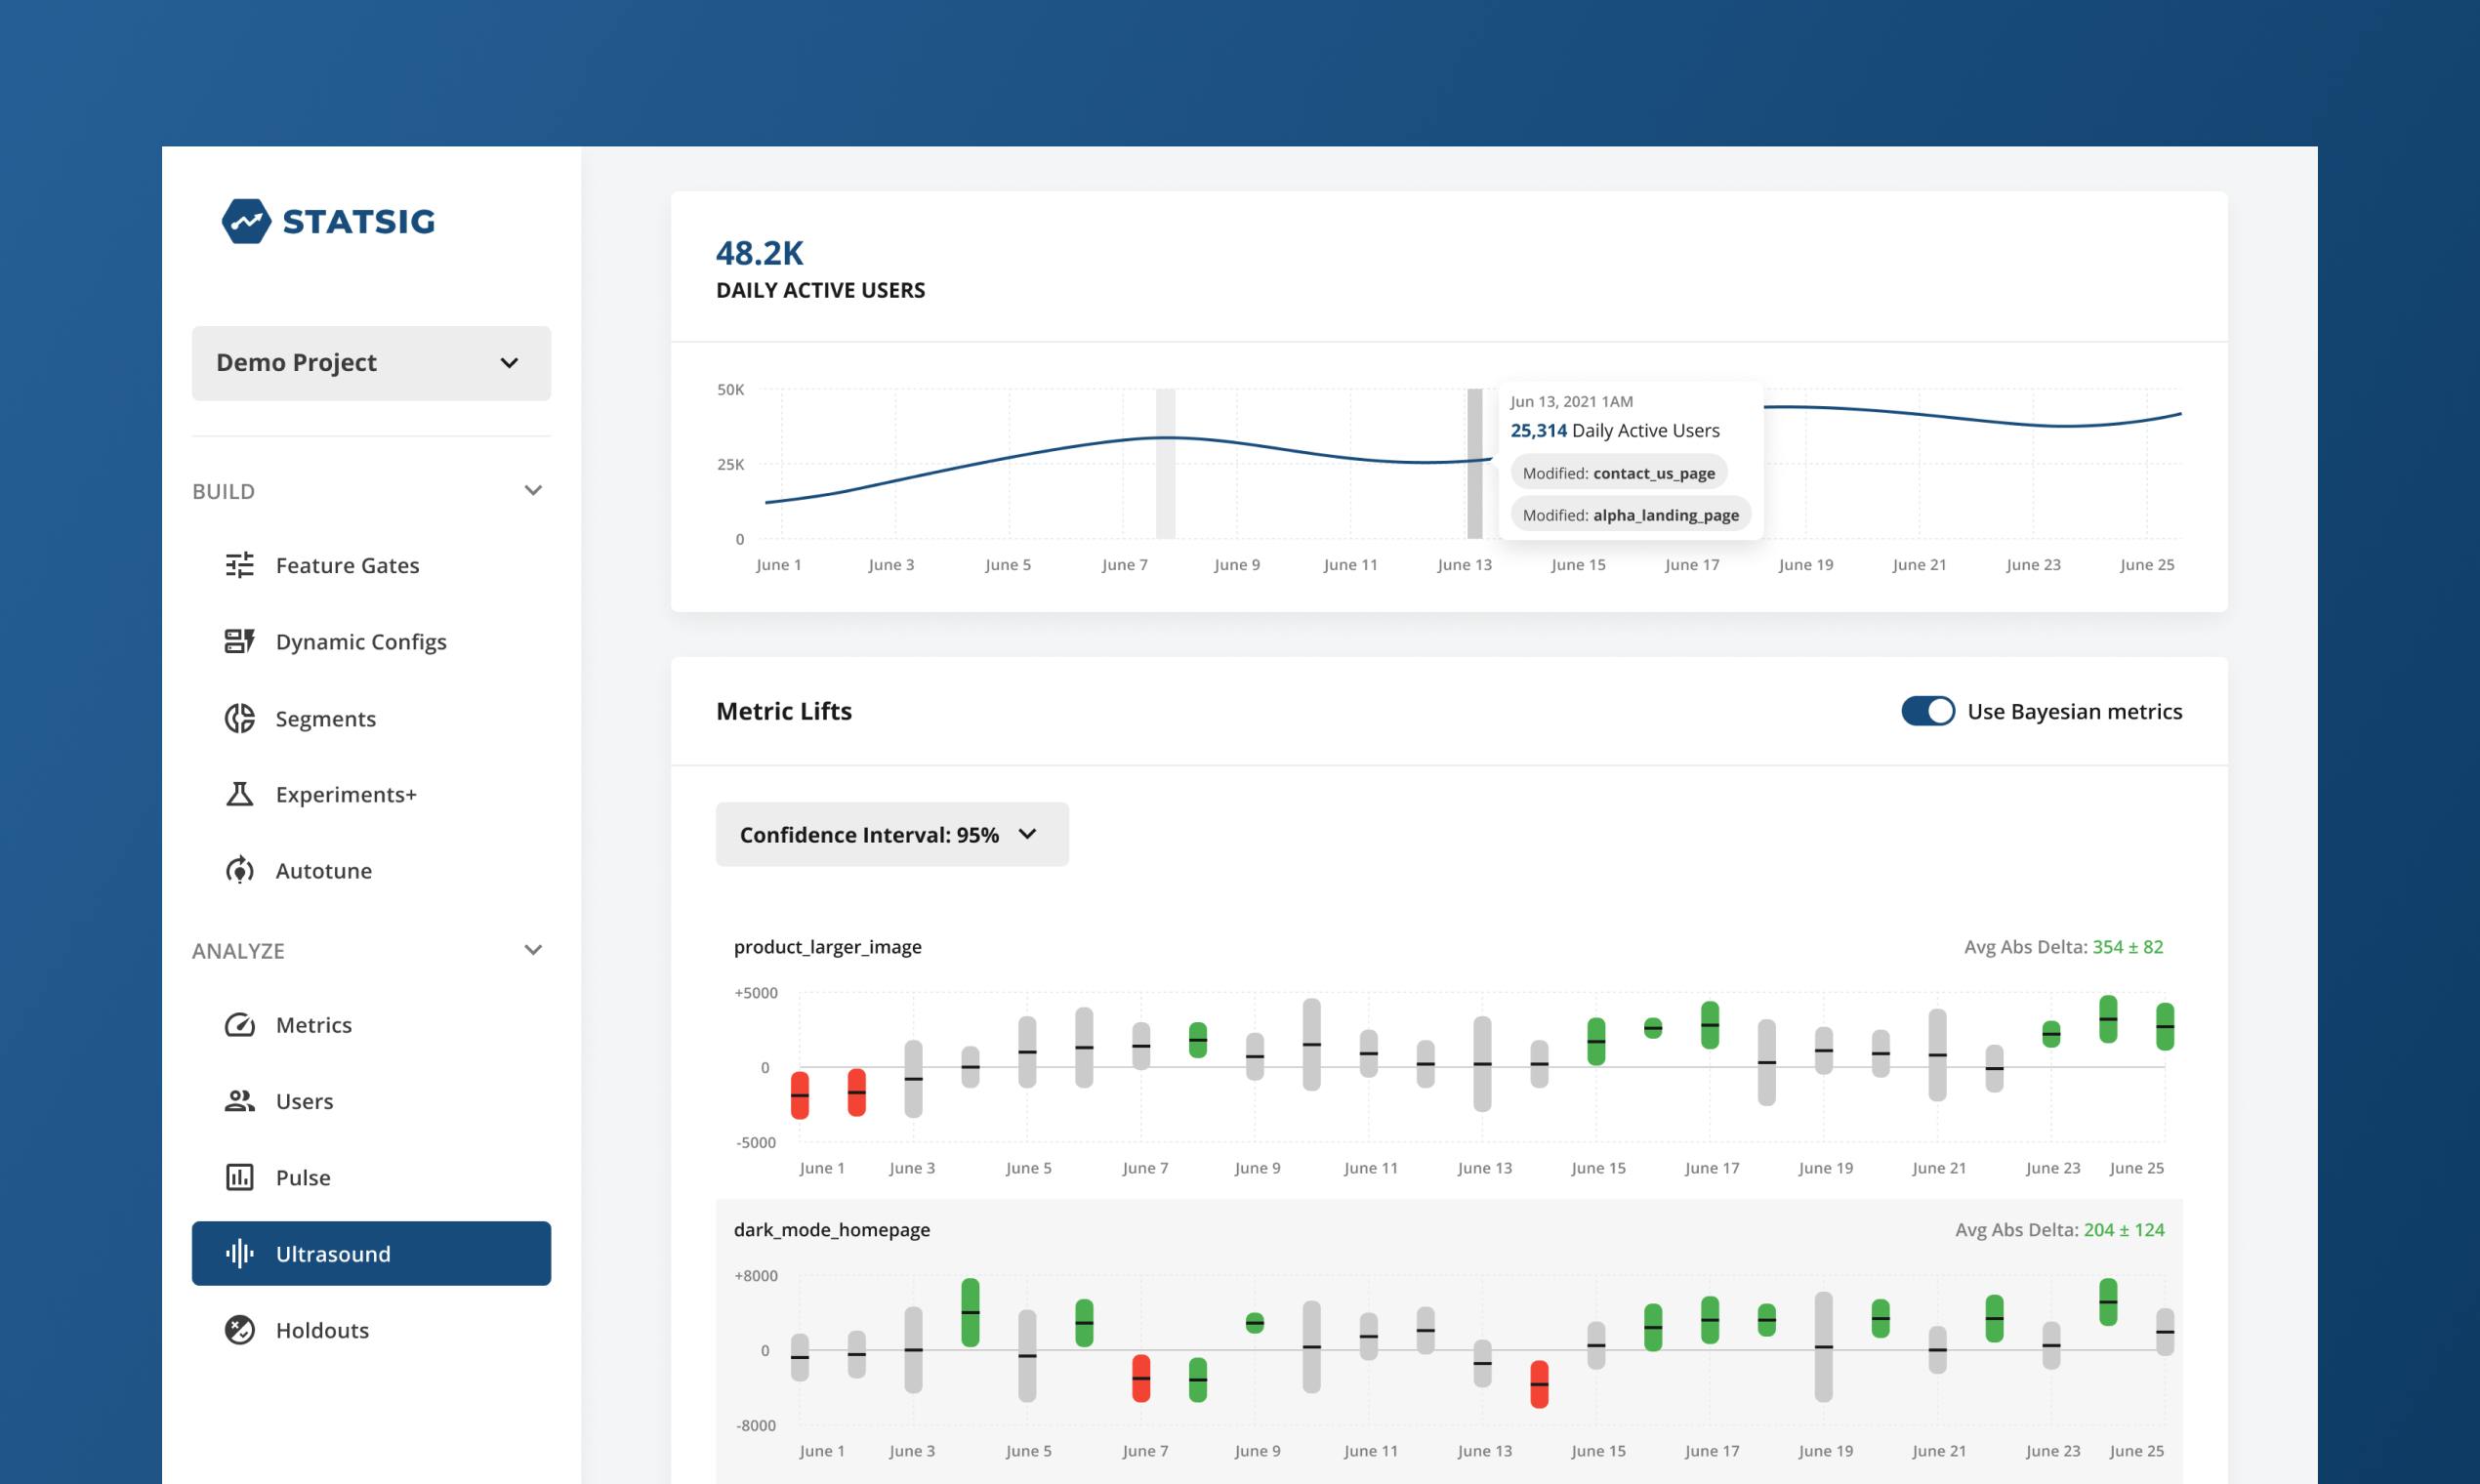This screenshot has height=1484, width=2480.
Task: Collapse the ANALYZE section chevron
Action: coord(533,950)
